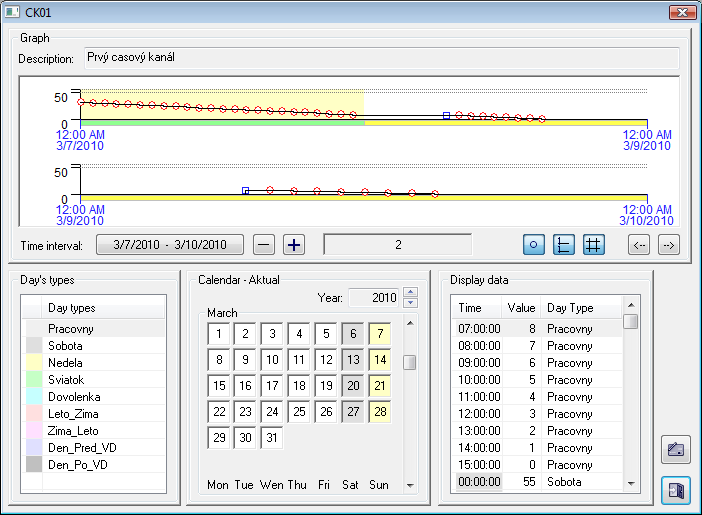Select the Sviatok day type
The image size is (702, 515).
pos(66,380)
